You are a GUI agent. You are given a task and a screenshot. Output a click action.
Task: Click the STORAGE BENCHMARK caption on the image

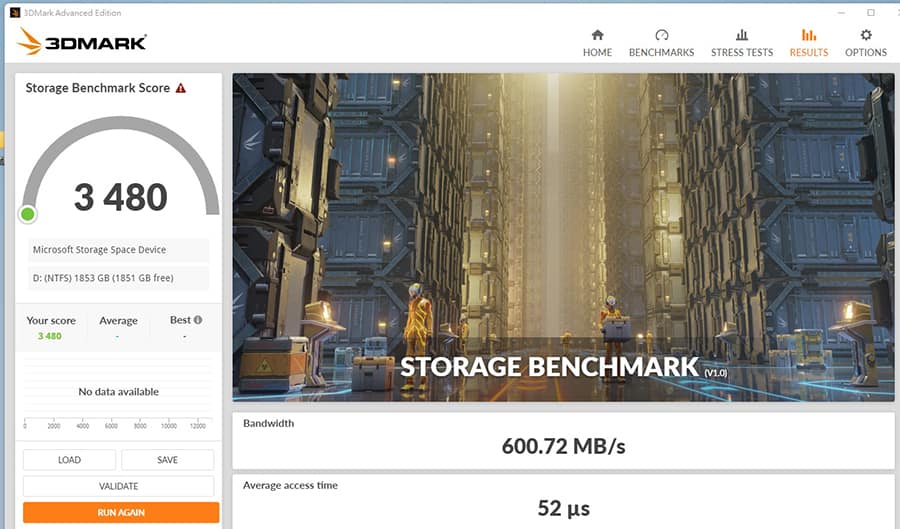[549, 367]
